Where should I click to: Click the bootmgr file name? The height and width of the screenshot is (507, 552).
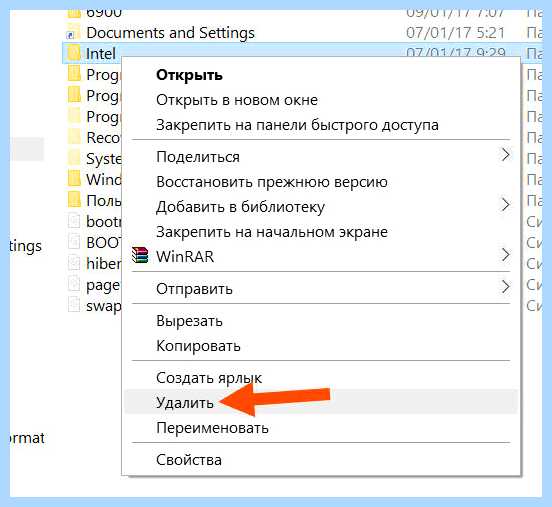104,221
